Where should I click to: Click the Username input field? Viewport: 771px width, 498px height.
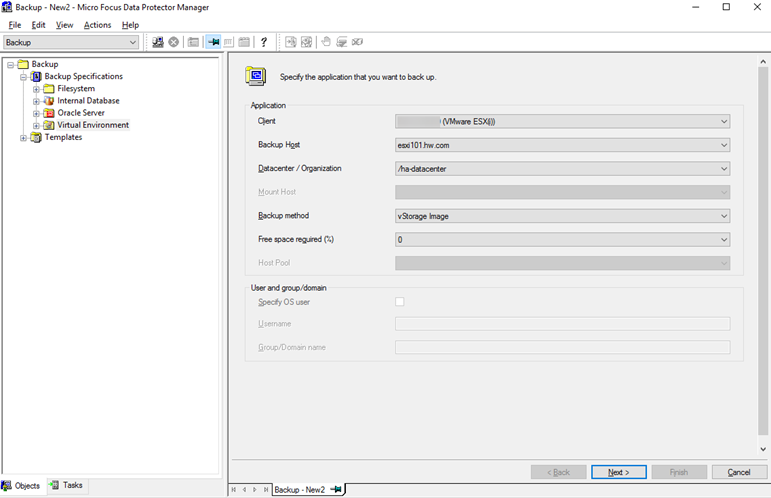pos(563,323)
